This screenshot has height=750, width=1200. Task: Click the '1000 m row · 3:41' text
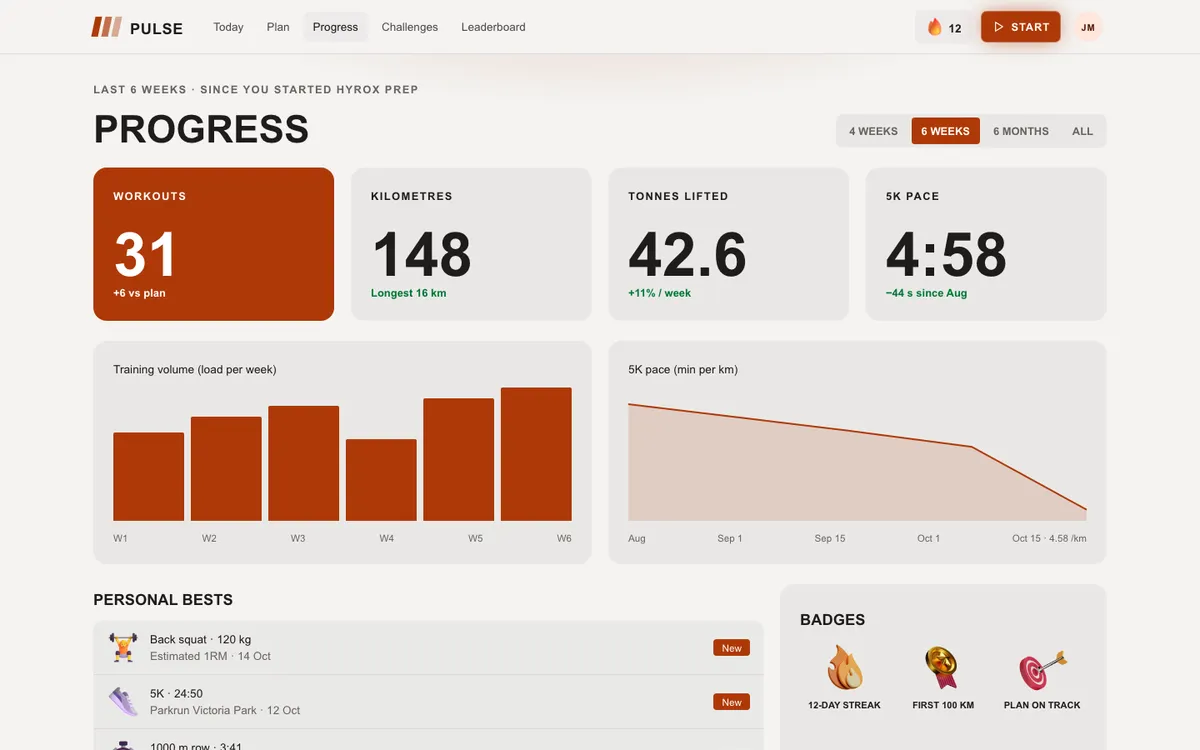point(196,745)
